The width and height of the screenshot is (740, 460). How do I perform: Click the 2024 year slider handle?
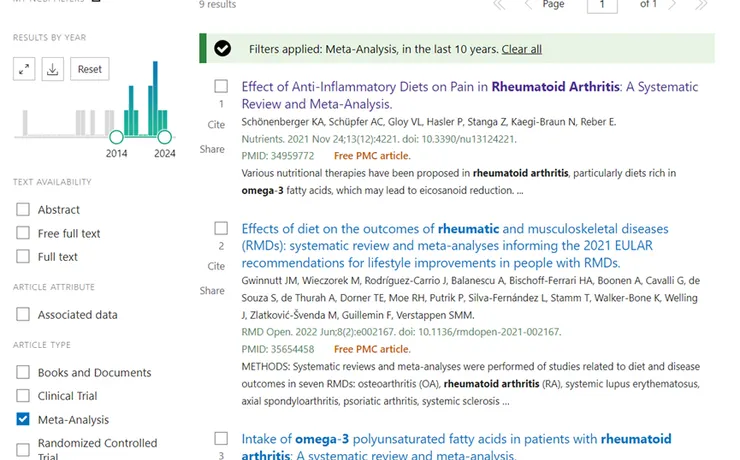click(x=164, y=137)
